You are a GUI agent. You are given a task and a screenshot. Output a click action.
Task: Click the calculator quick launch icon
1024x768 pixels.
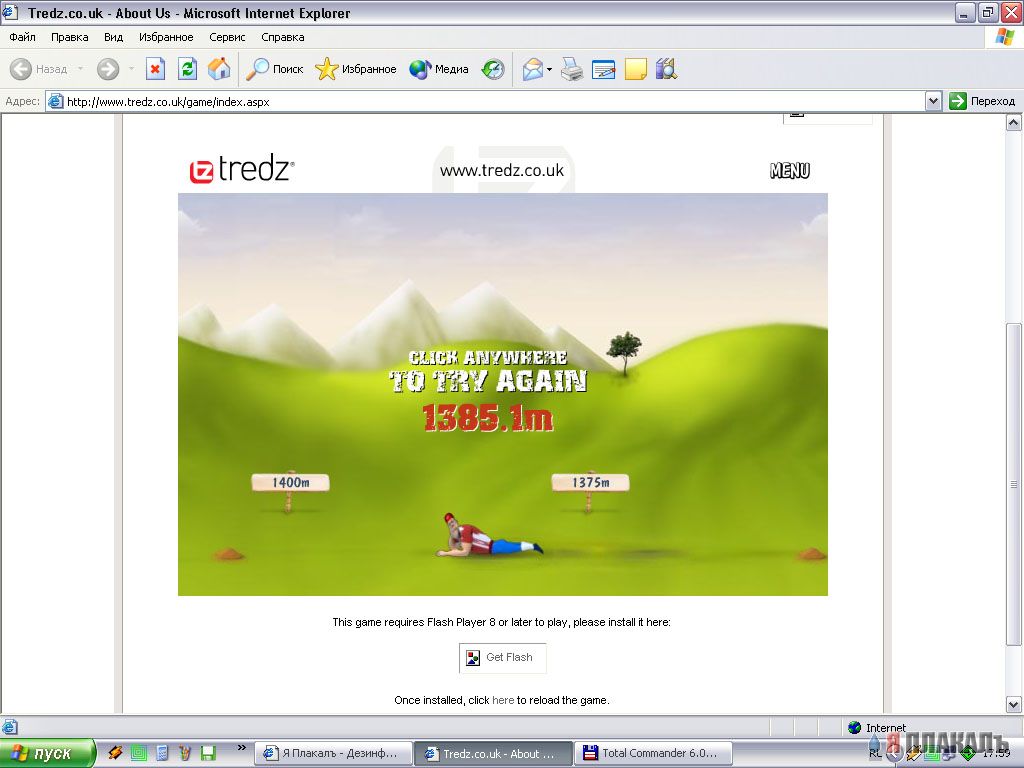pyautogui.click(x=162, y=753)
